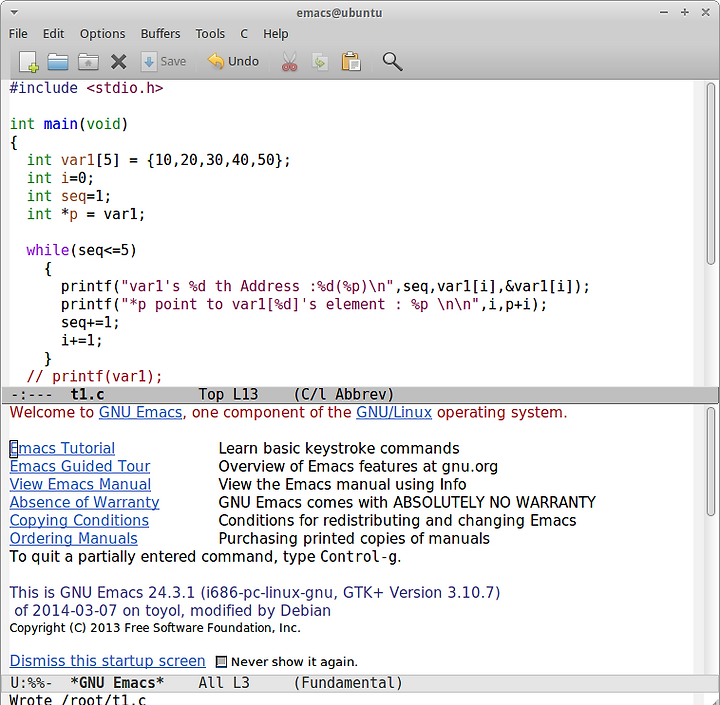
Task: Open the Emacs Guided Tour link
Action: point(80,466)
